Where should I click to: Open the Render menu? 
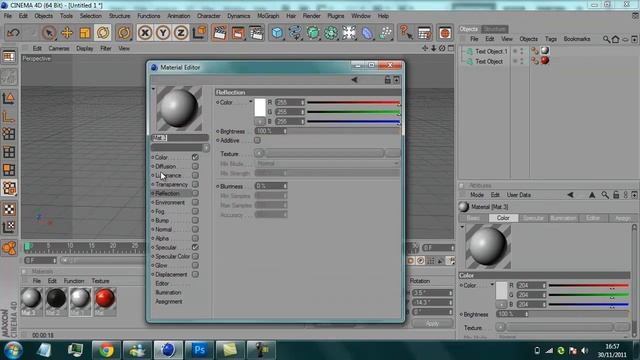pos(311,16)
